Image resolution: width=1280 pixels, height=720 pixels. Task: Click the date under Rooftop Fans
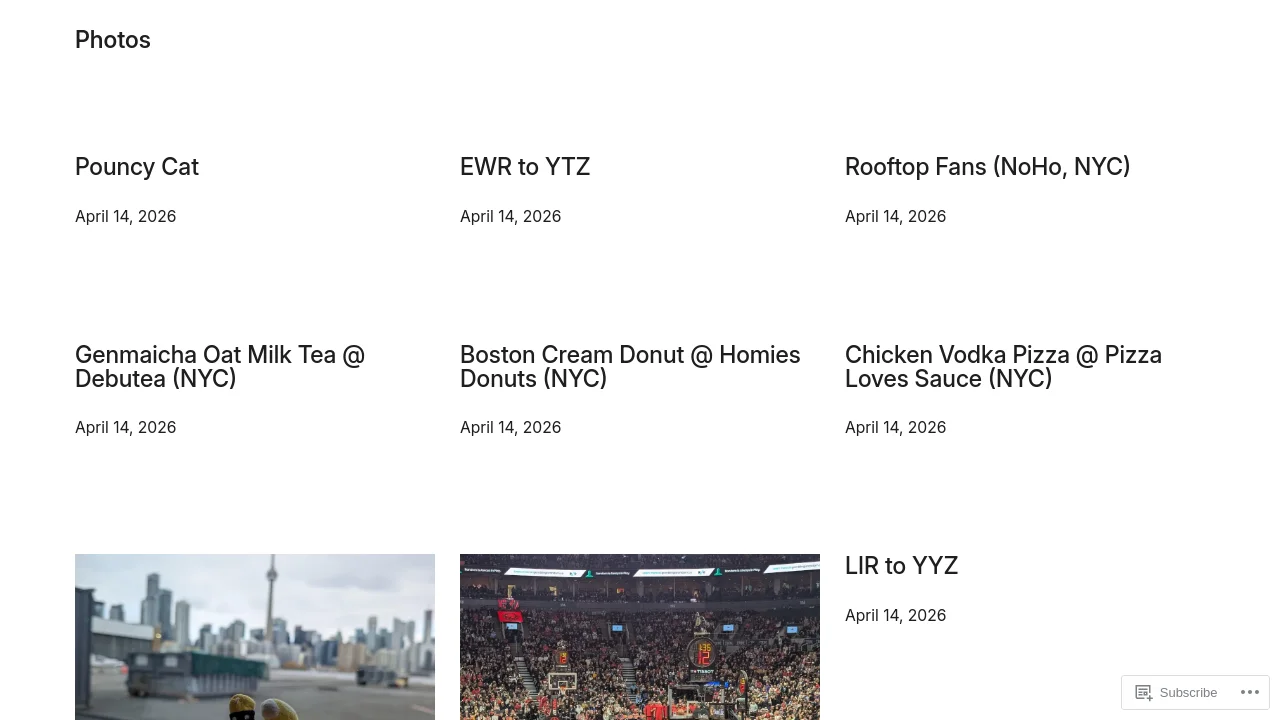click(896, 216)
